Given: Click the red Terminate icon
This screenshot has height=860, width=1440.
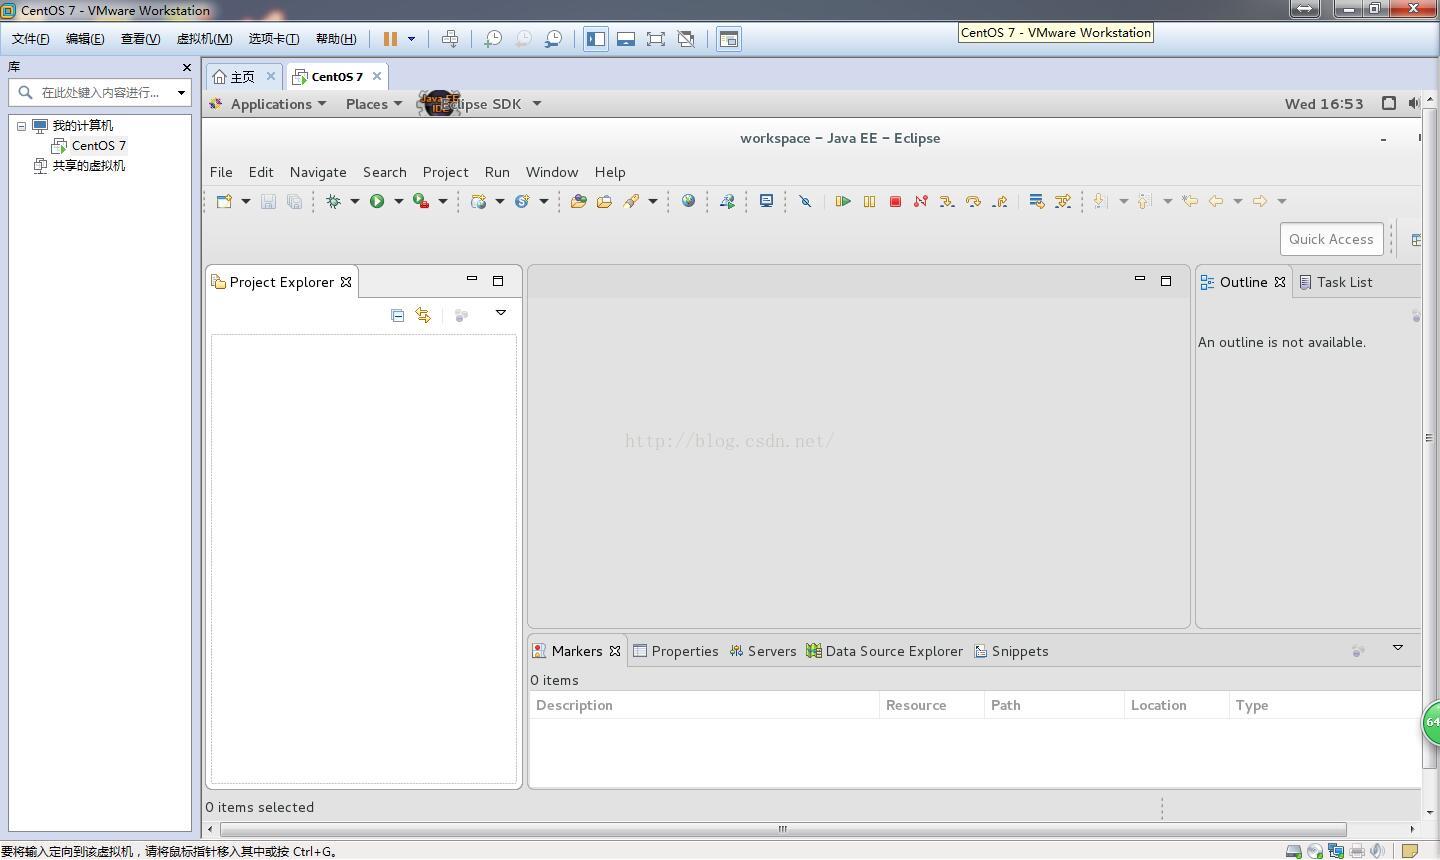Looking at the screenshot, I should point(895,201).
